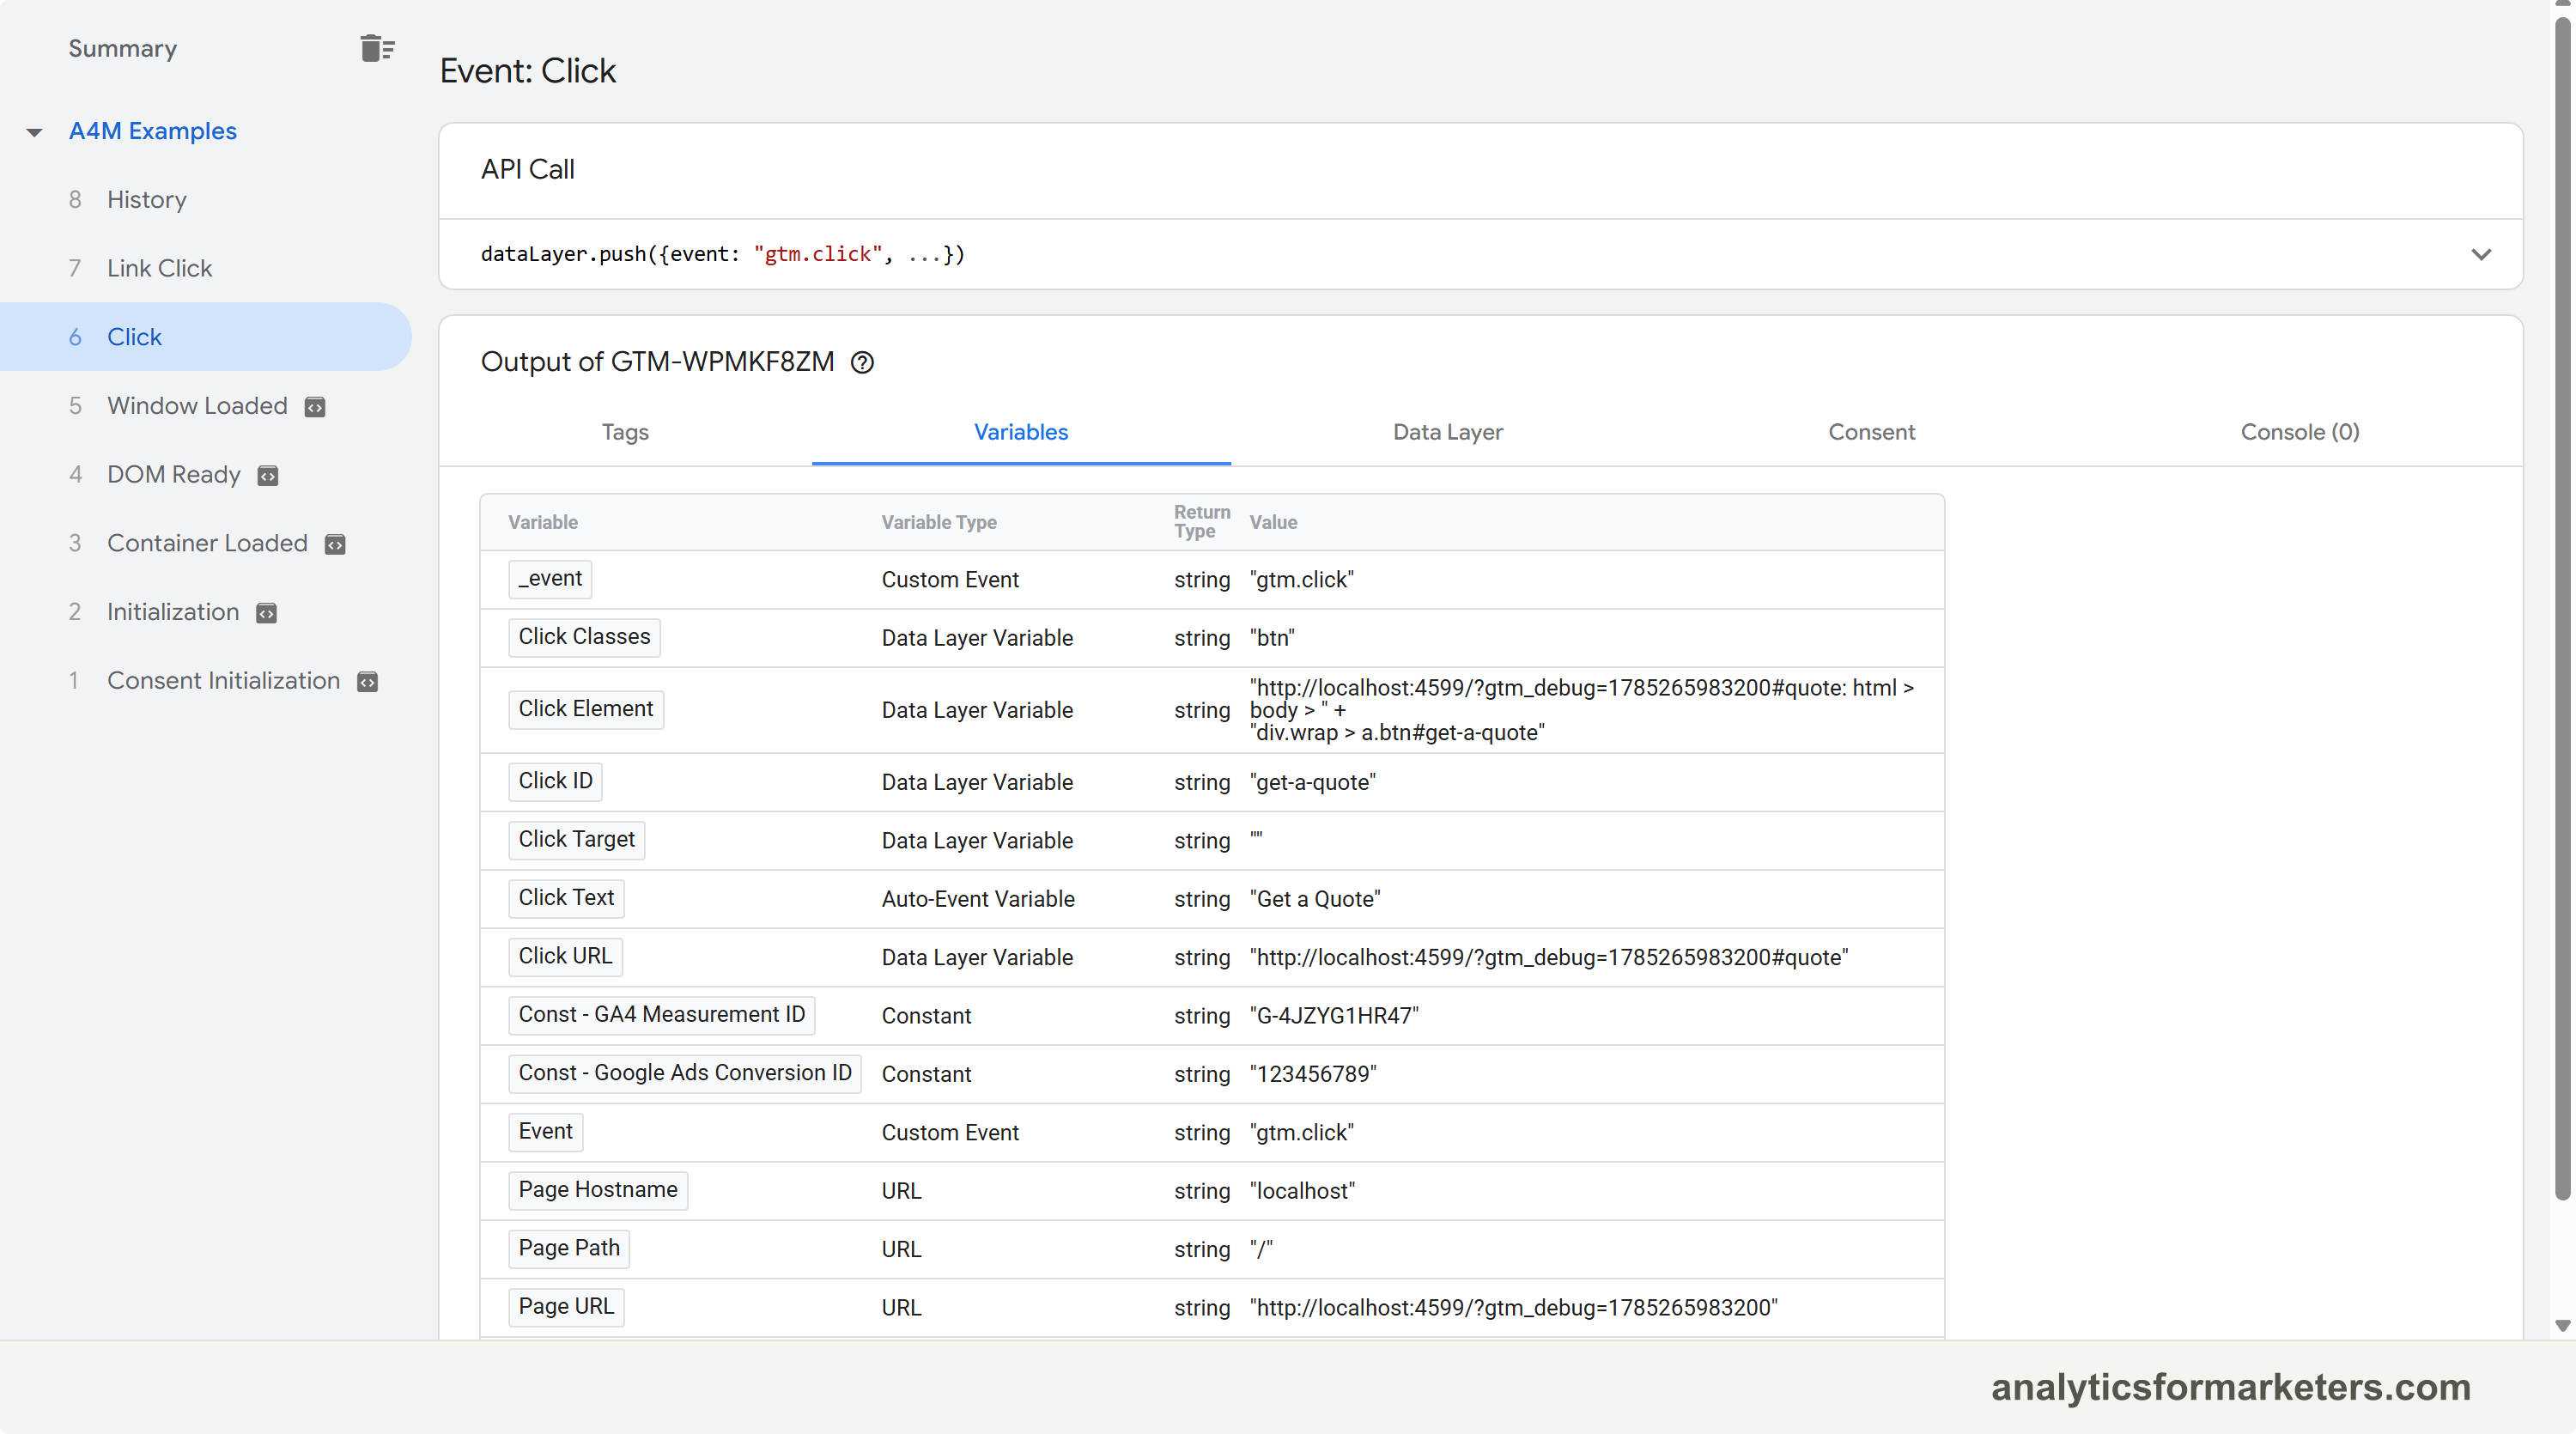2576x1434 pixels.
Task: Select event 2 Initialization
Action: point(205,612)
